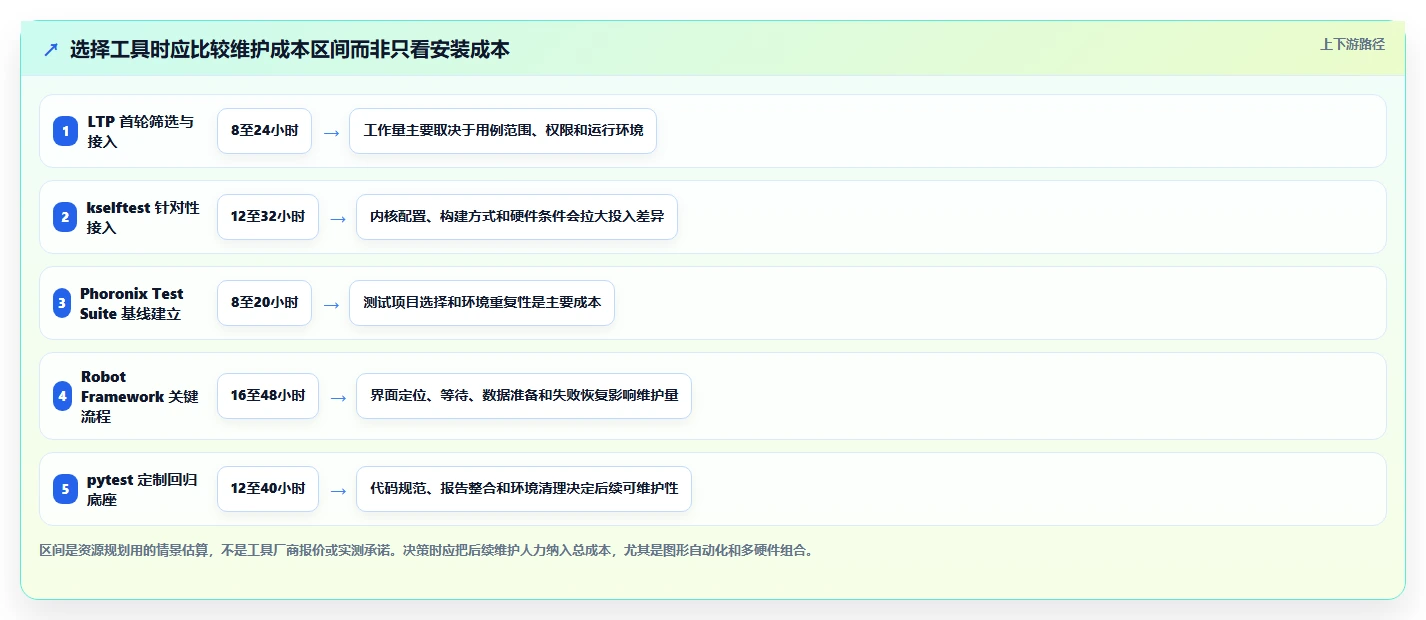The height and width of the screenshot is (620, 1426).
Task: Click the box 测试项目选择和环境重复性是主要成本
Action: (x=482, y=303)
